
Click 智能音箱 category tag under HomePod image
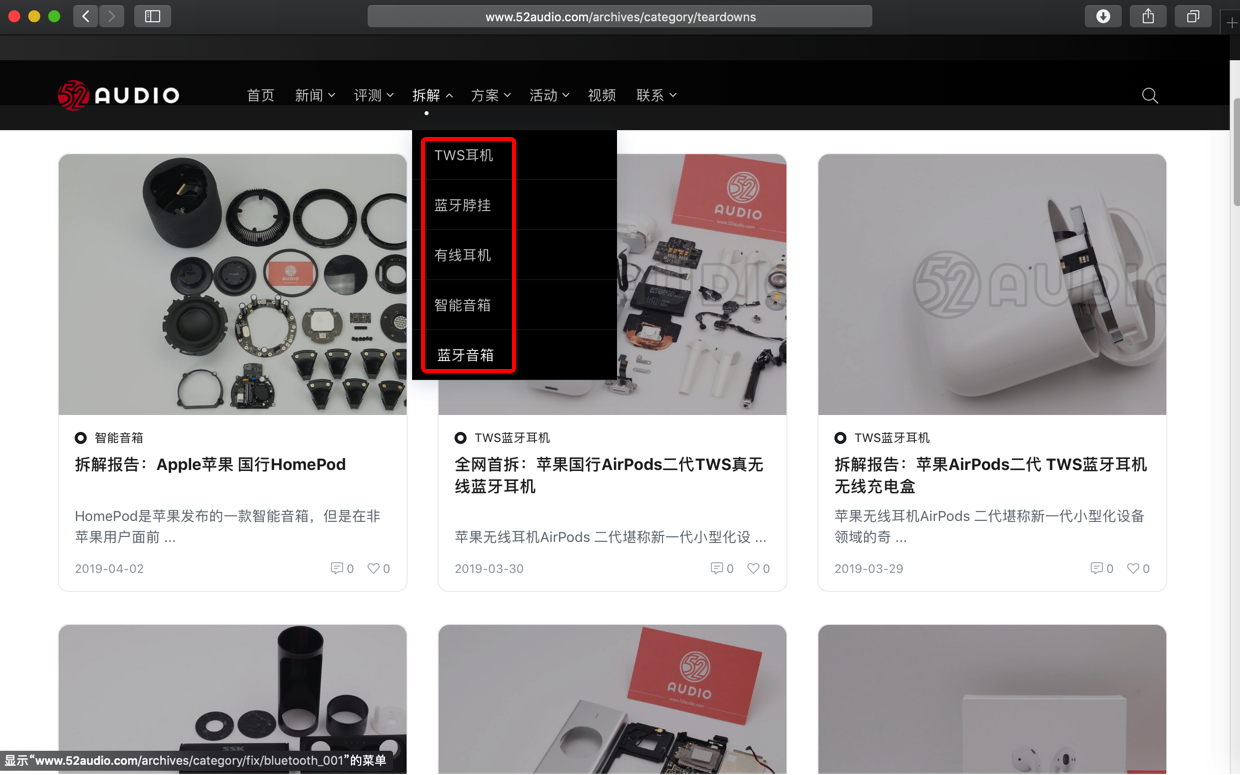point(119,438)
